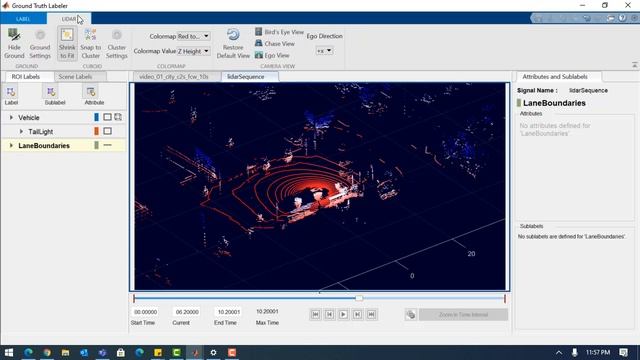This screenshot has height=360, width=640.
Task: Switch to the LABEL ribbon tab
Action: point(23,19)
